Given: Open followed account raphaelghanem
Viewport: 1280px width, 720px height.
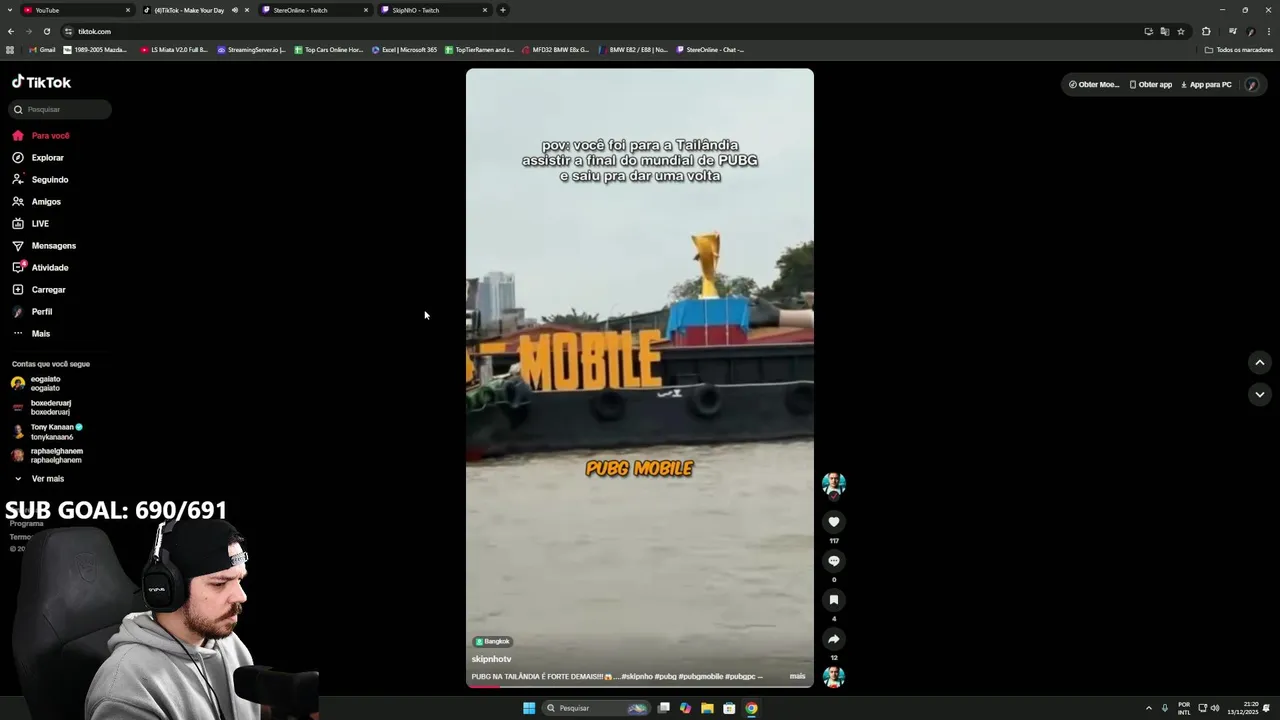Looking at the screenshot, I should [x=47, y=456].
